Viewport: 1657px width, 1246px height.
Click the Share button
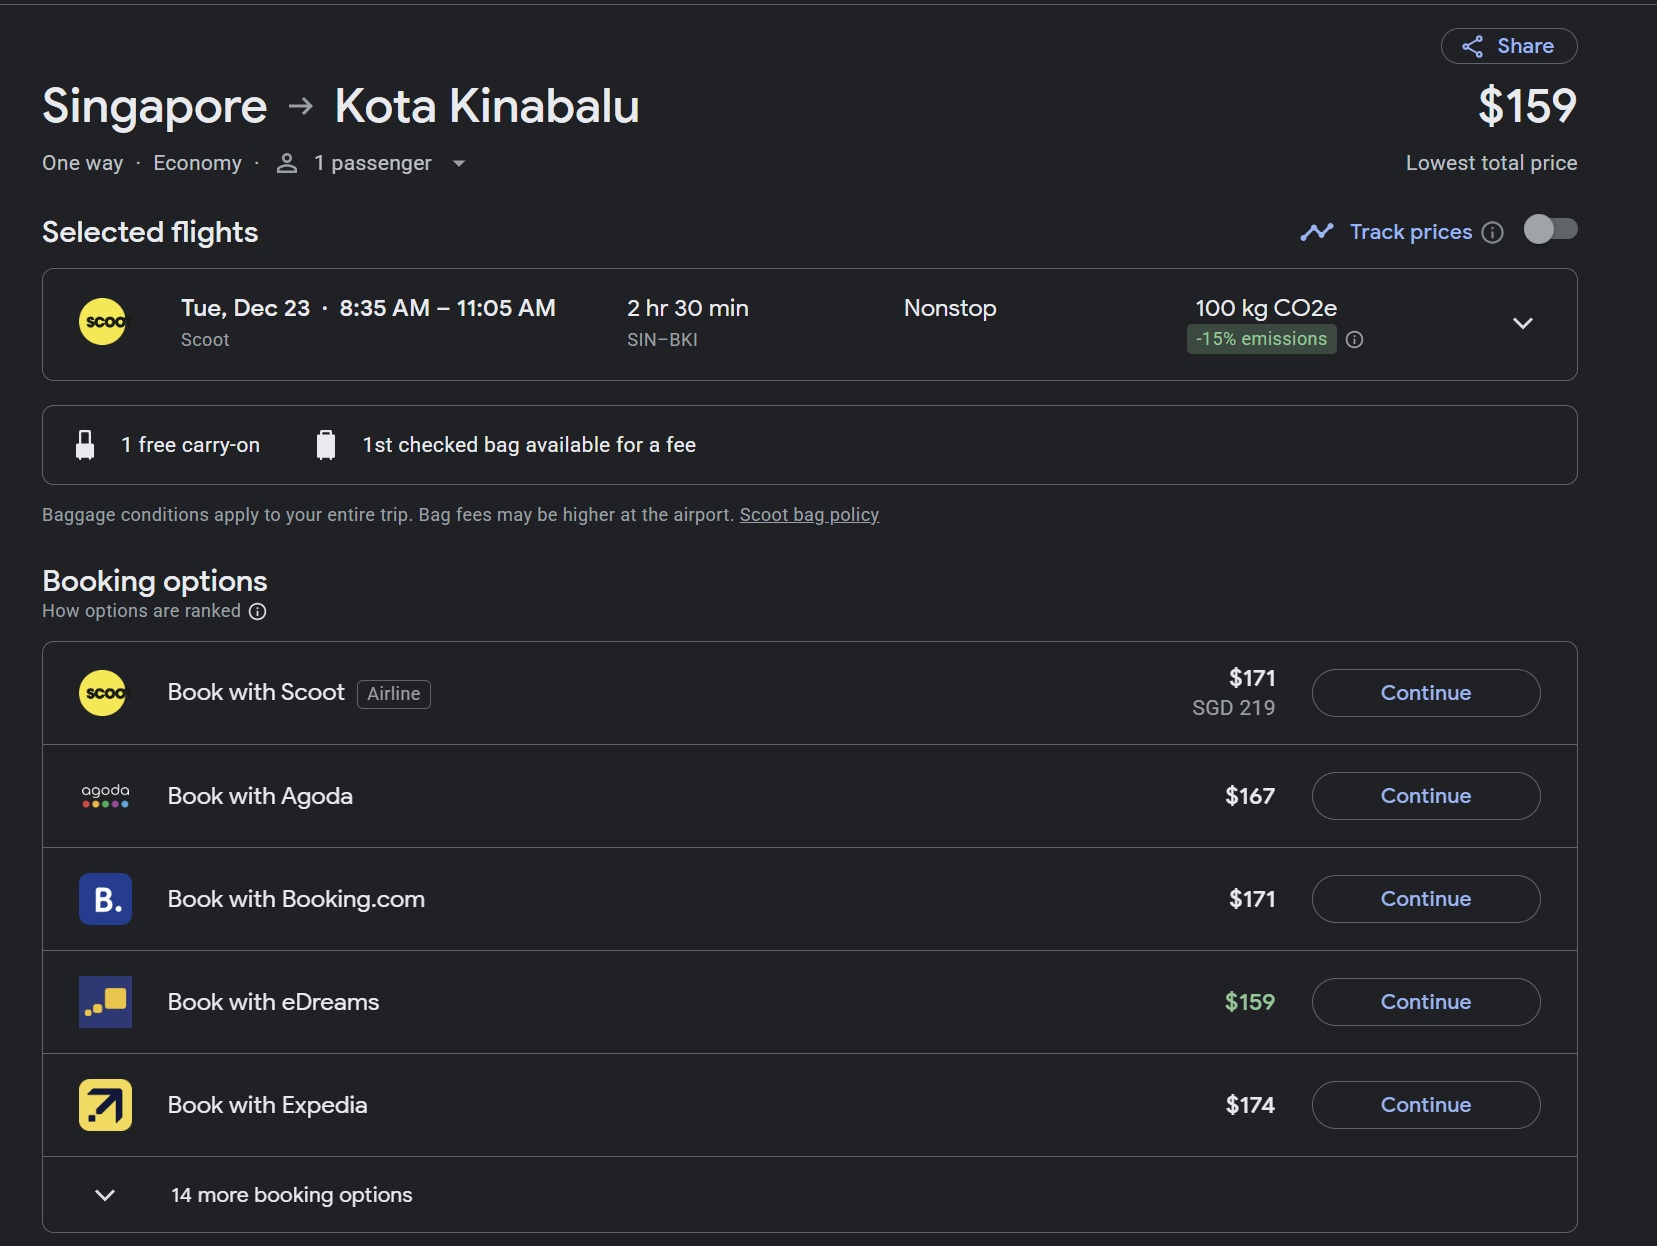pyautogui.click(x=1508, y=46)
